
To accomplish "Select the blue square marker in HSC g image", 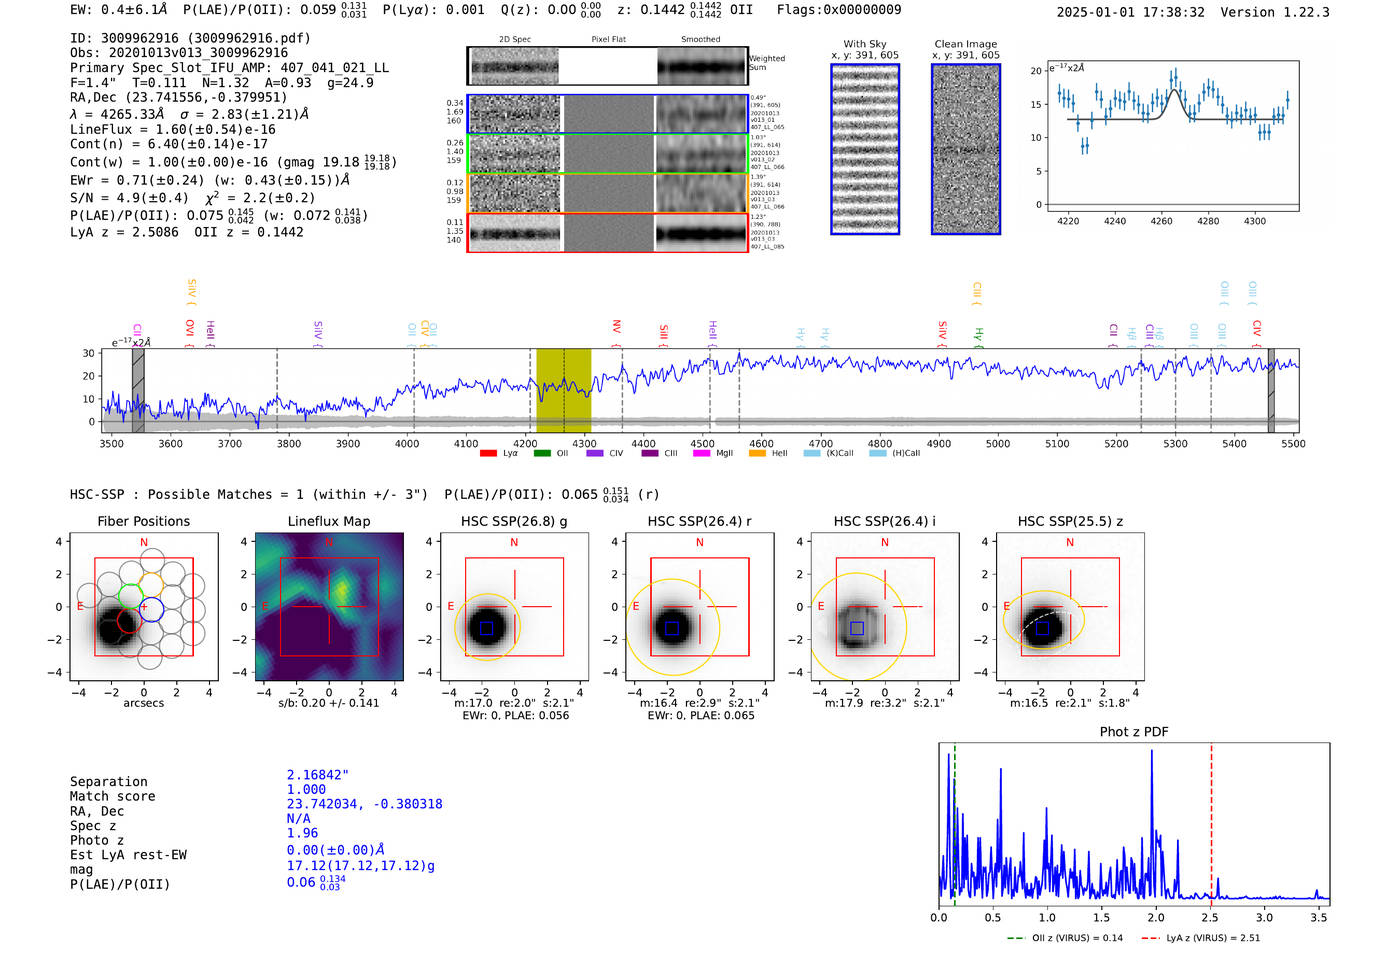I will [x=486, y=628].
